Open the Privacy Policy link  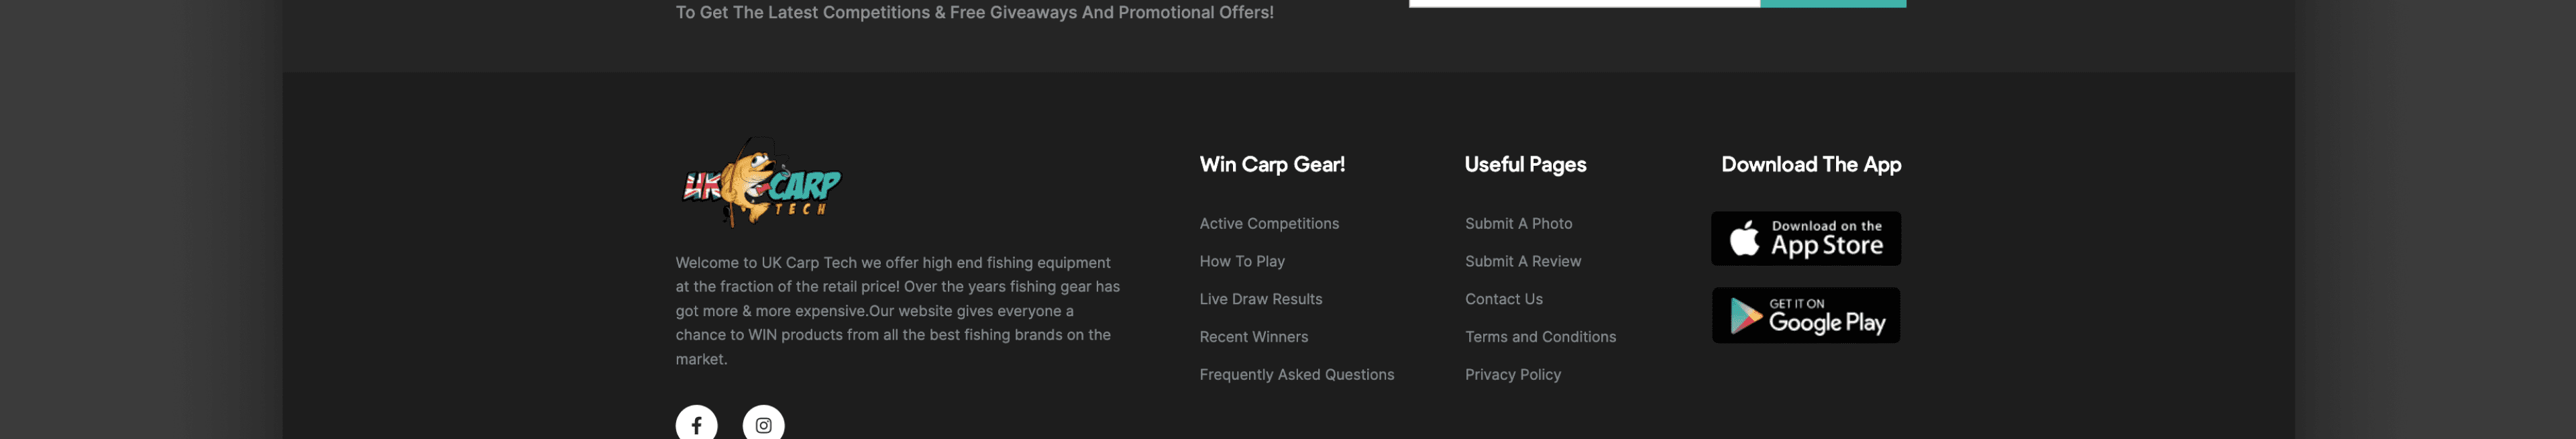1512,375
